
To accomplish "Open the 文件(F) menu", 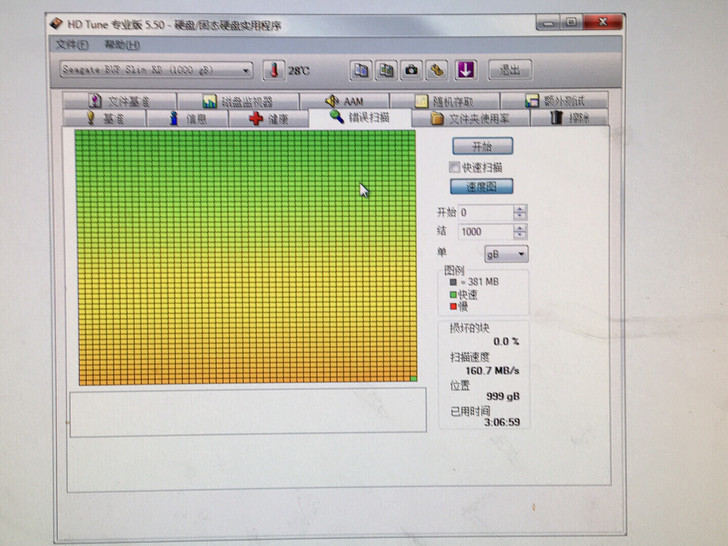I will (x=72, y=45).
